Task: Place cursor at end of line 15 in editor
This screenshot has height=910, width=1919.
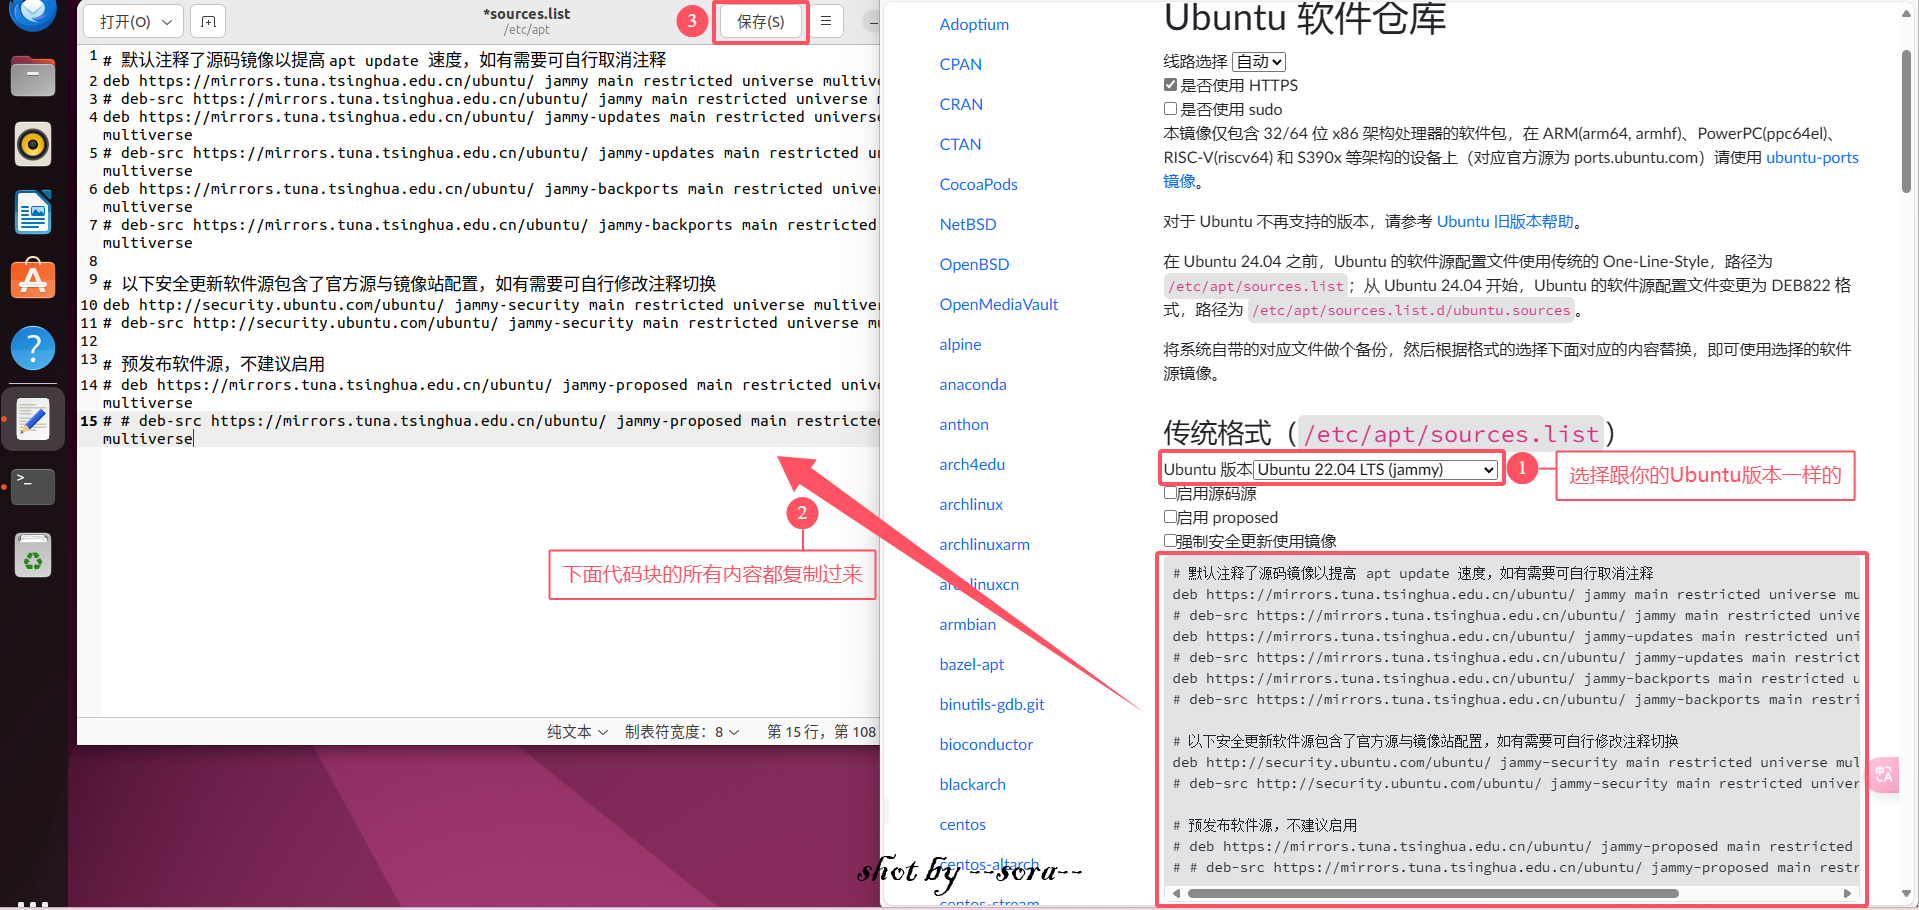Action: point(193,439)
